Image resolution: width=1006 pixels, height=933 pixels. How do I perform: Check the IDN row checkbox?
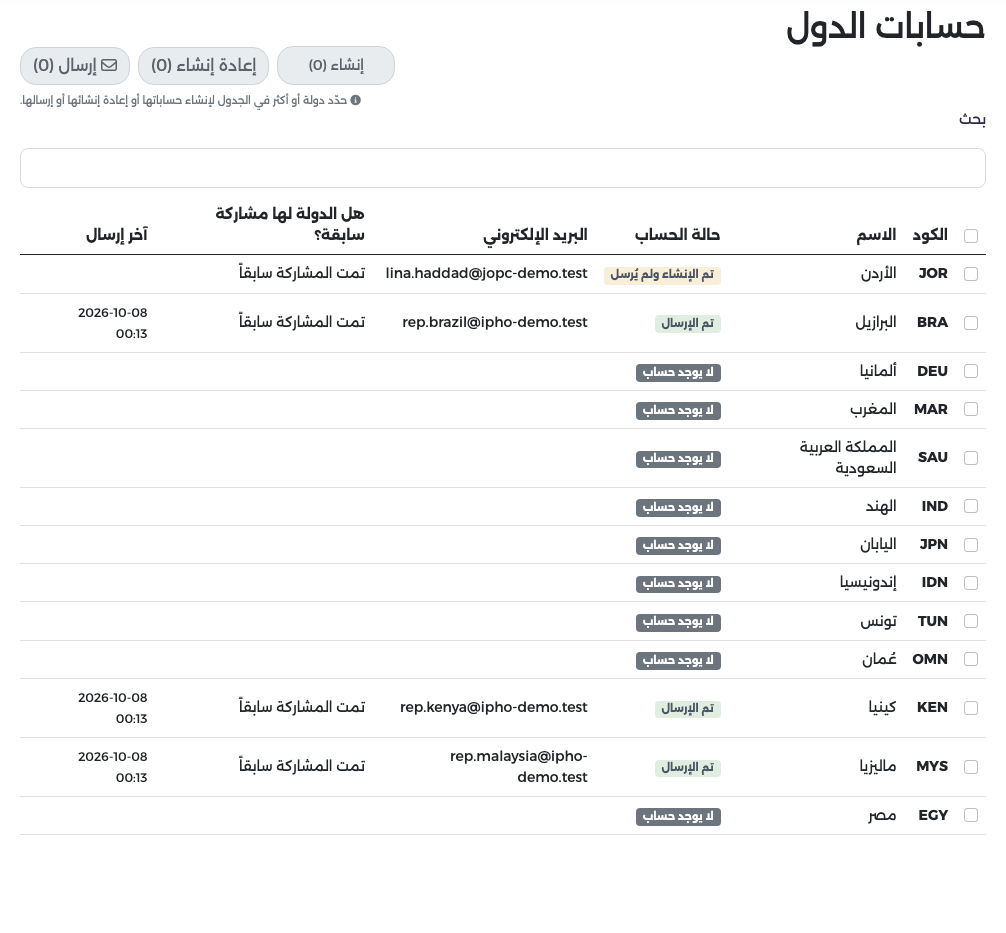[971, 583]
